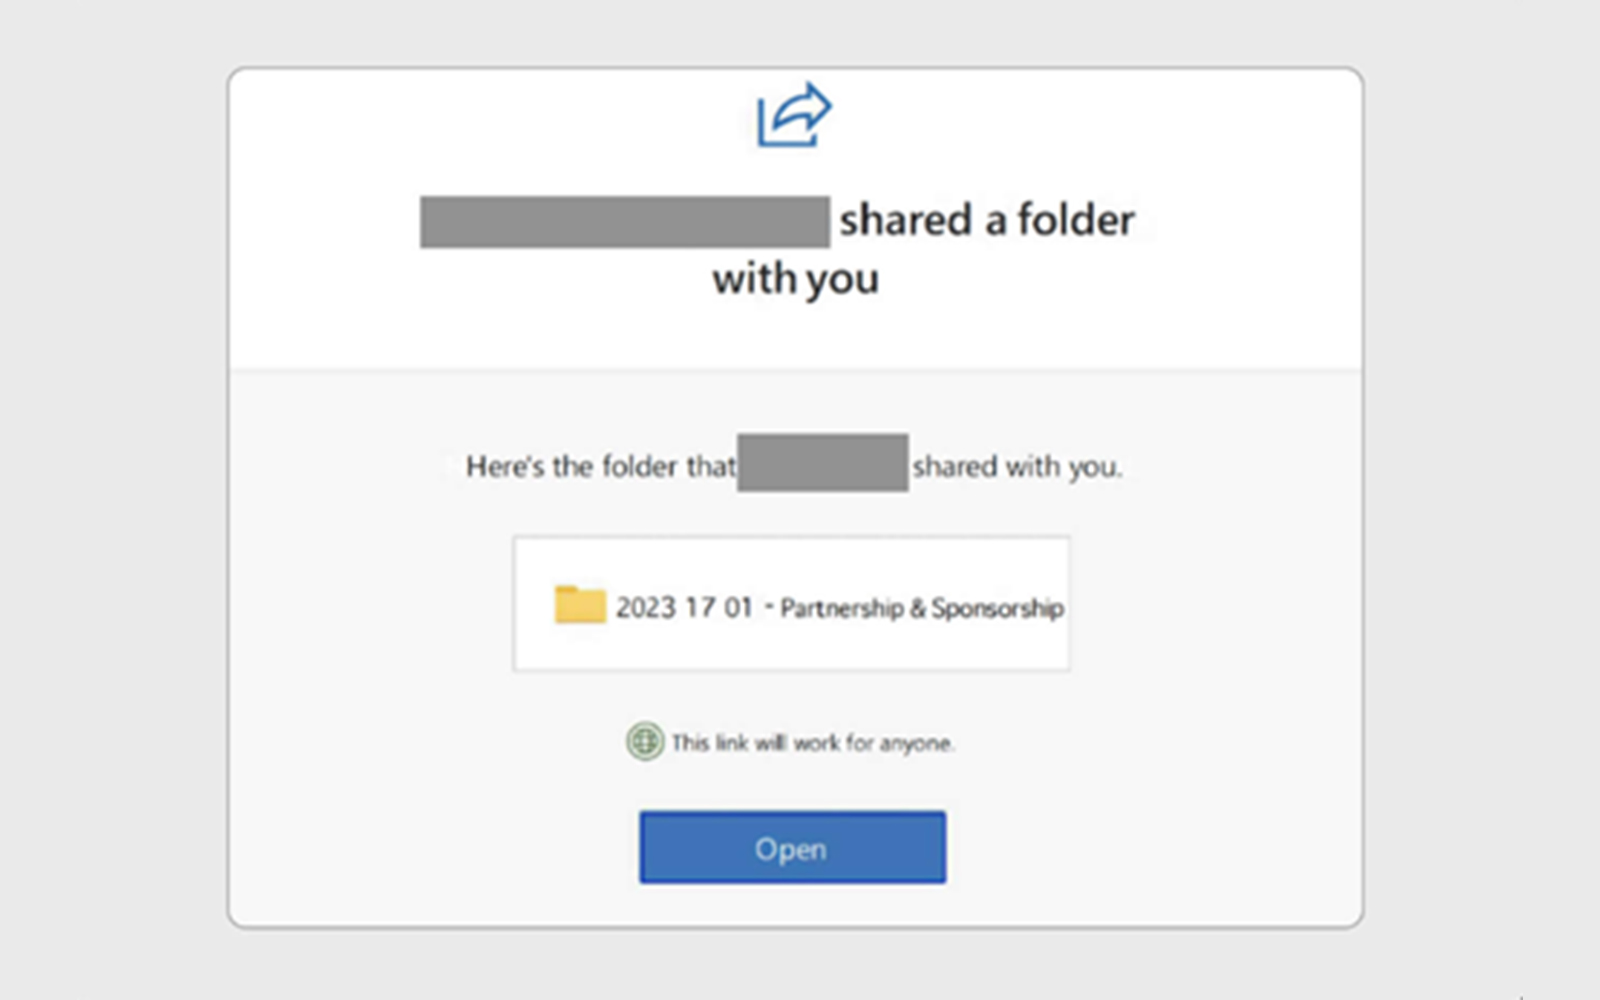Click the word 'shared' in the heading

pyautogui.click(x=906, y=220)
